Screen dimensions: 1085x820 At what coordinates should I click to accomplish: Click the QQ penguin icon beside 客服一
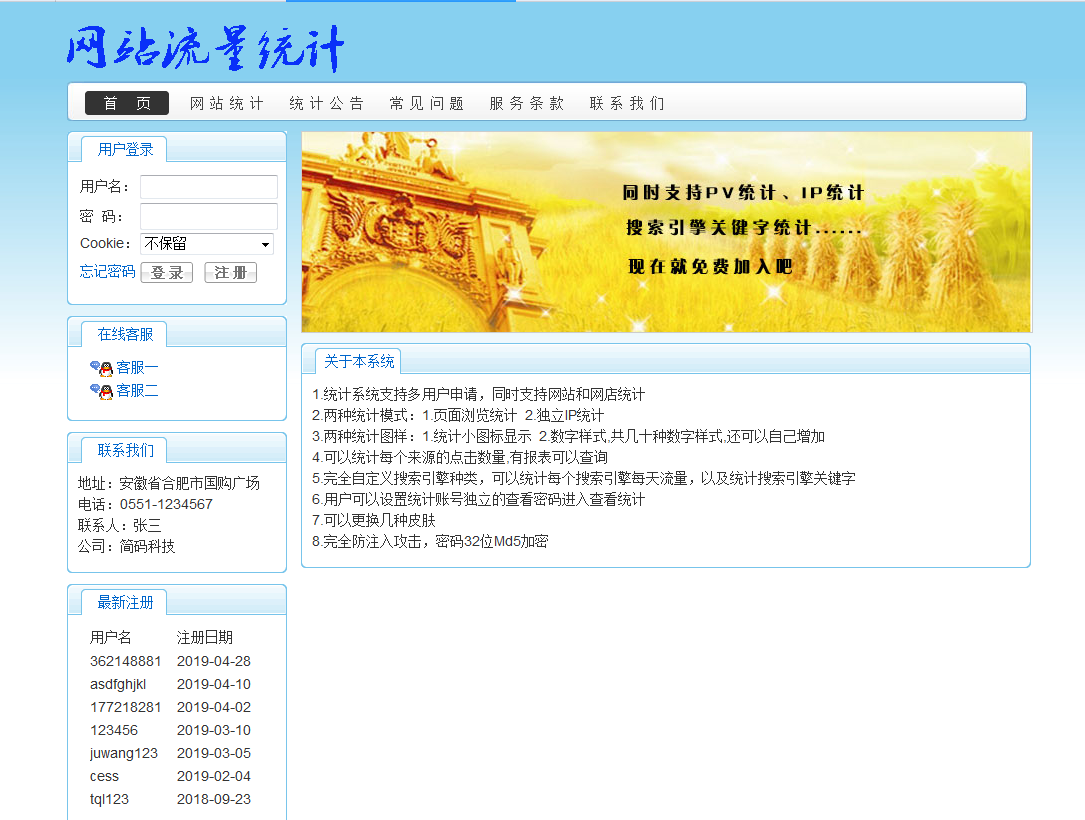[x=101, y=368]
